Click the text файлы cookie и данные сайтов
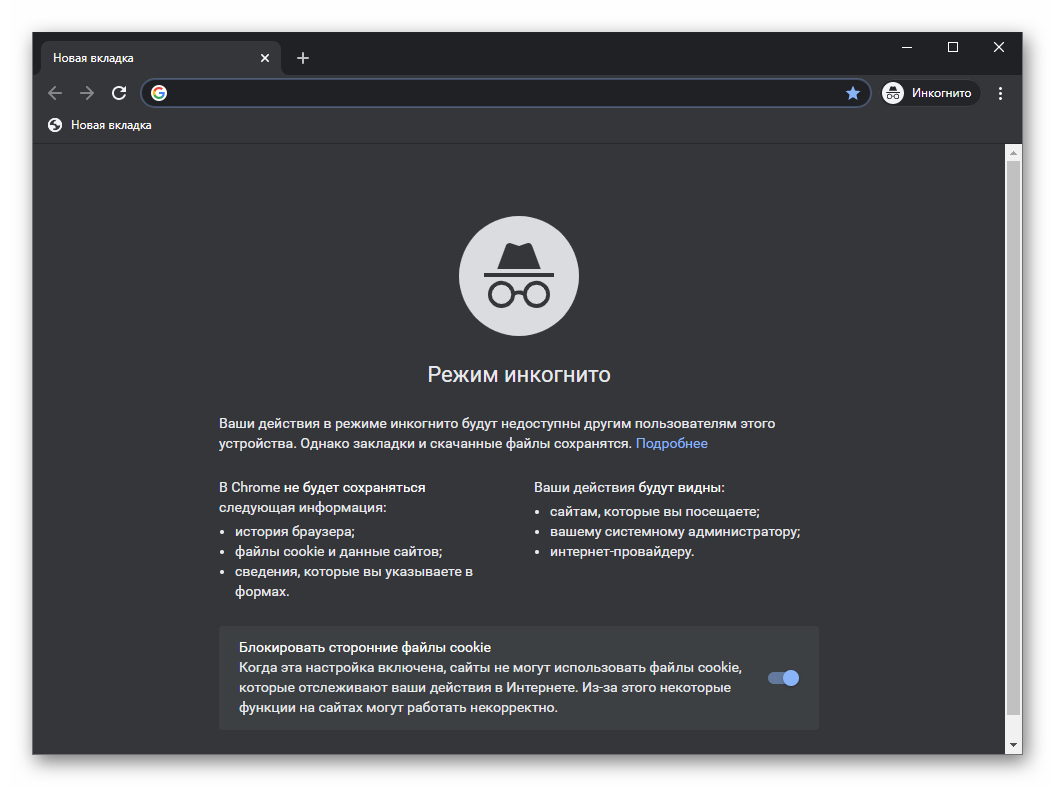1055x787 pixels. (x=338, y=552)
